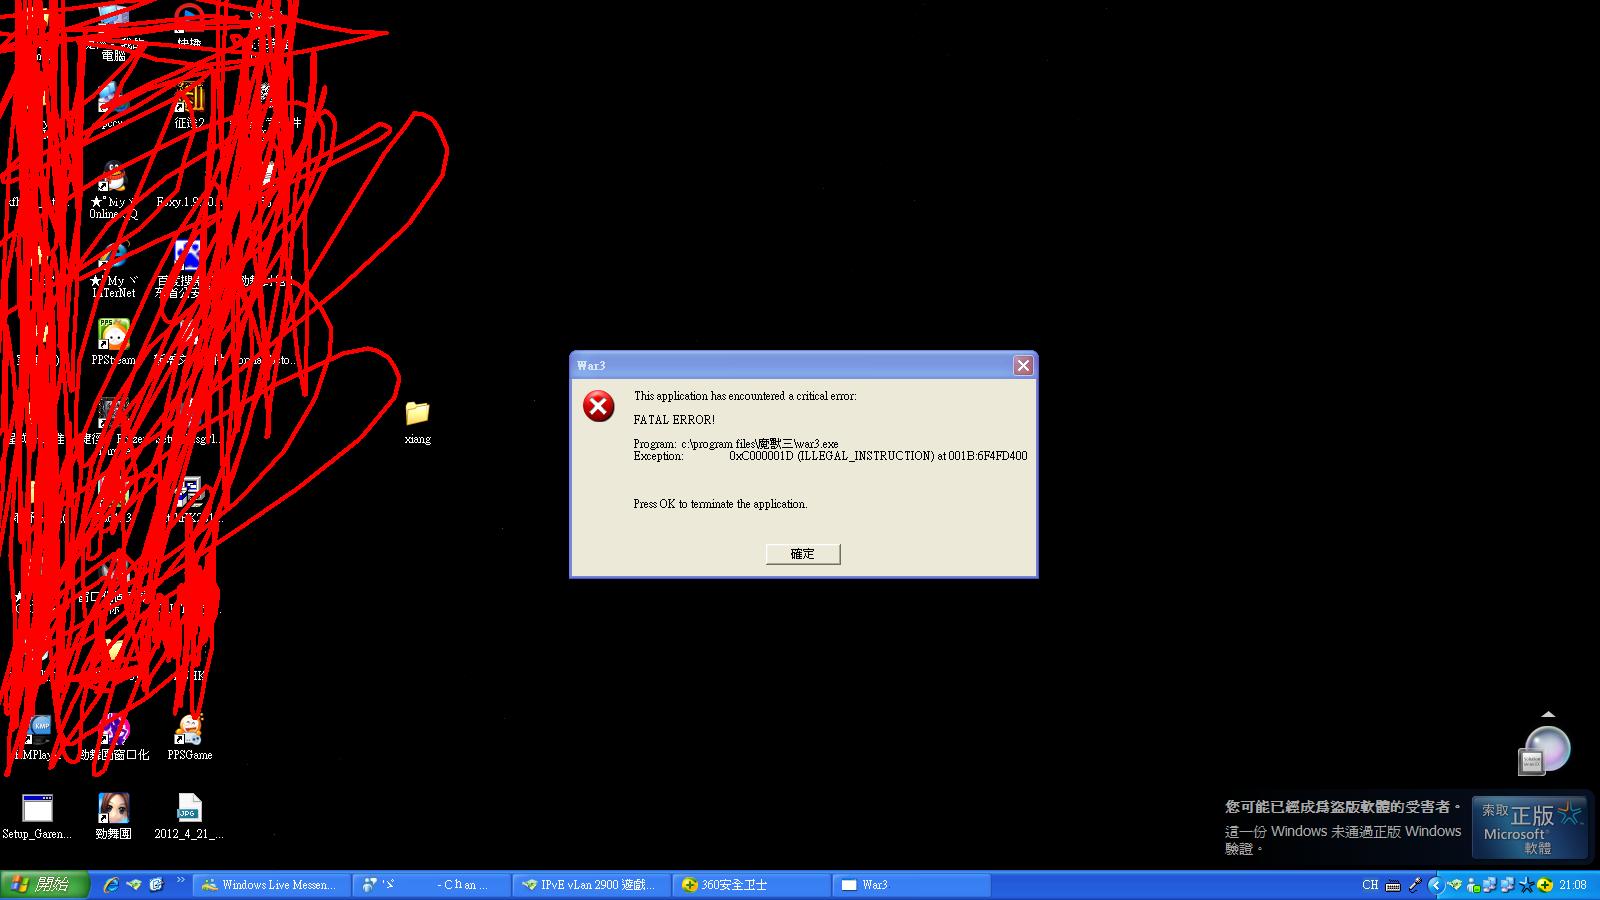Switch to the Chan chat taskbar window
Viewport: 1600px width, 900px height.
pos(433,885)
